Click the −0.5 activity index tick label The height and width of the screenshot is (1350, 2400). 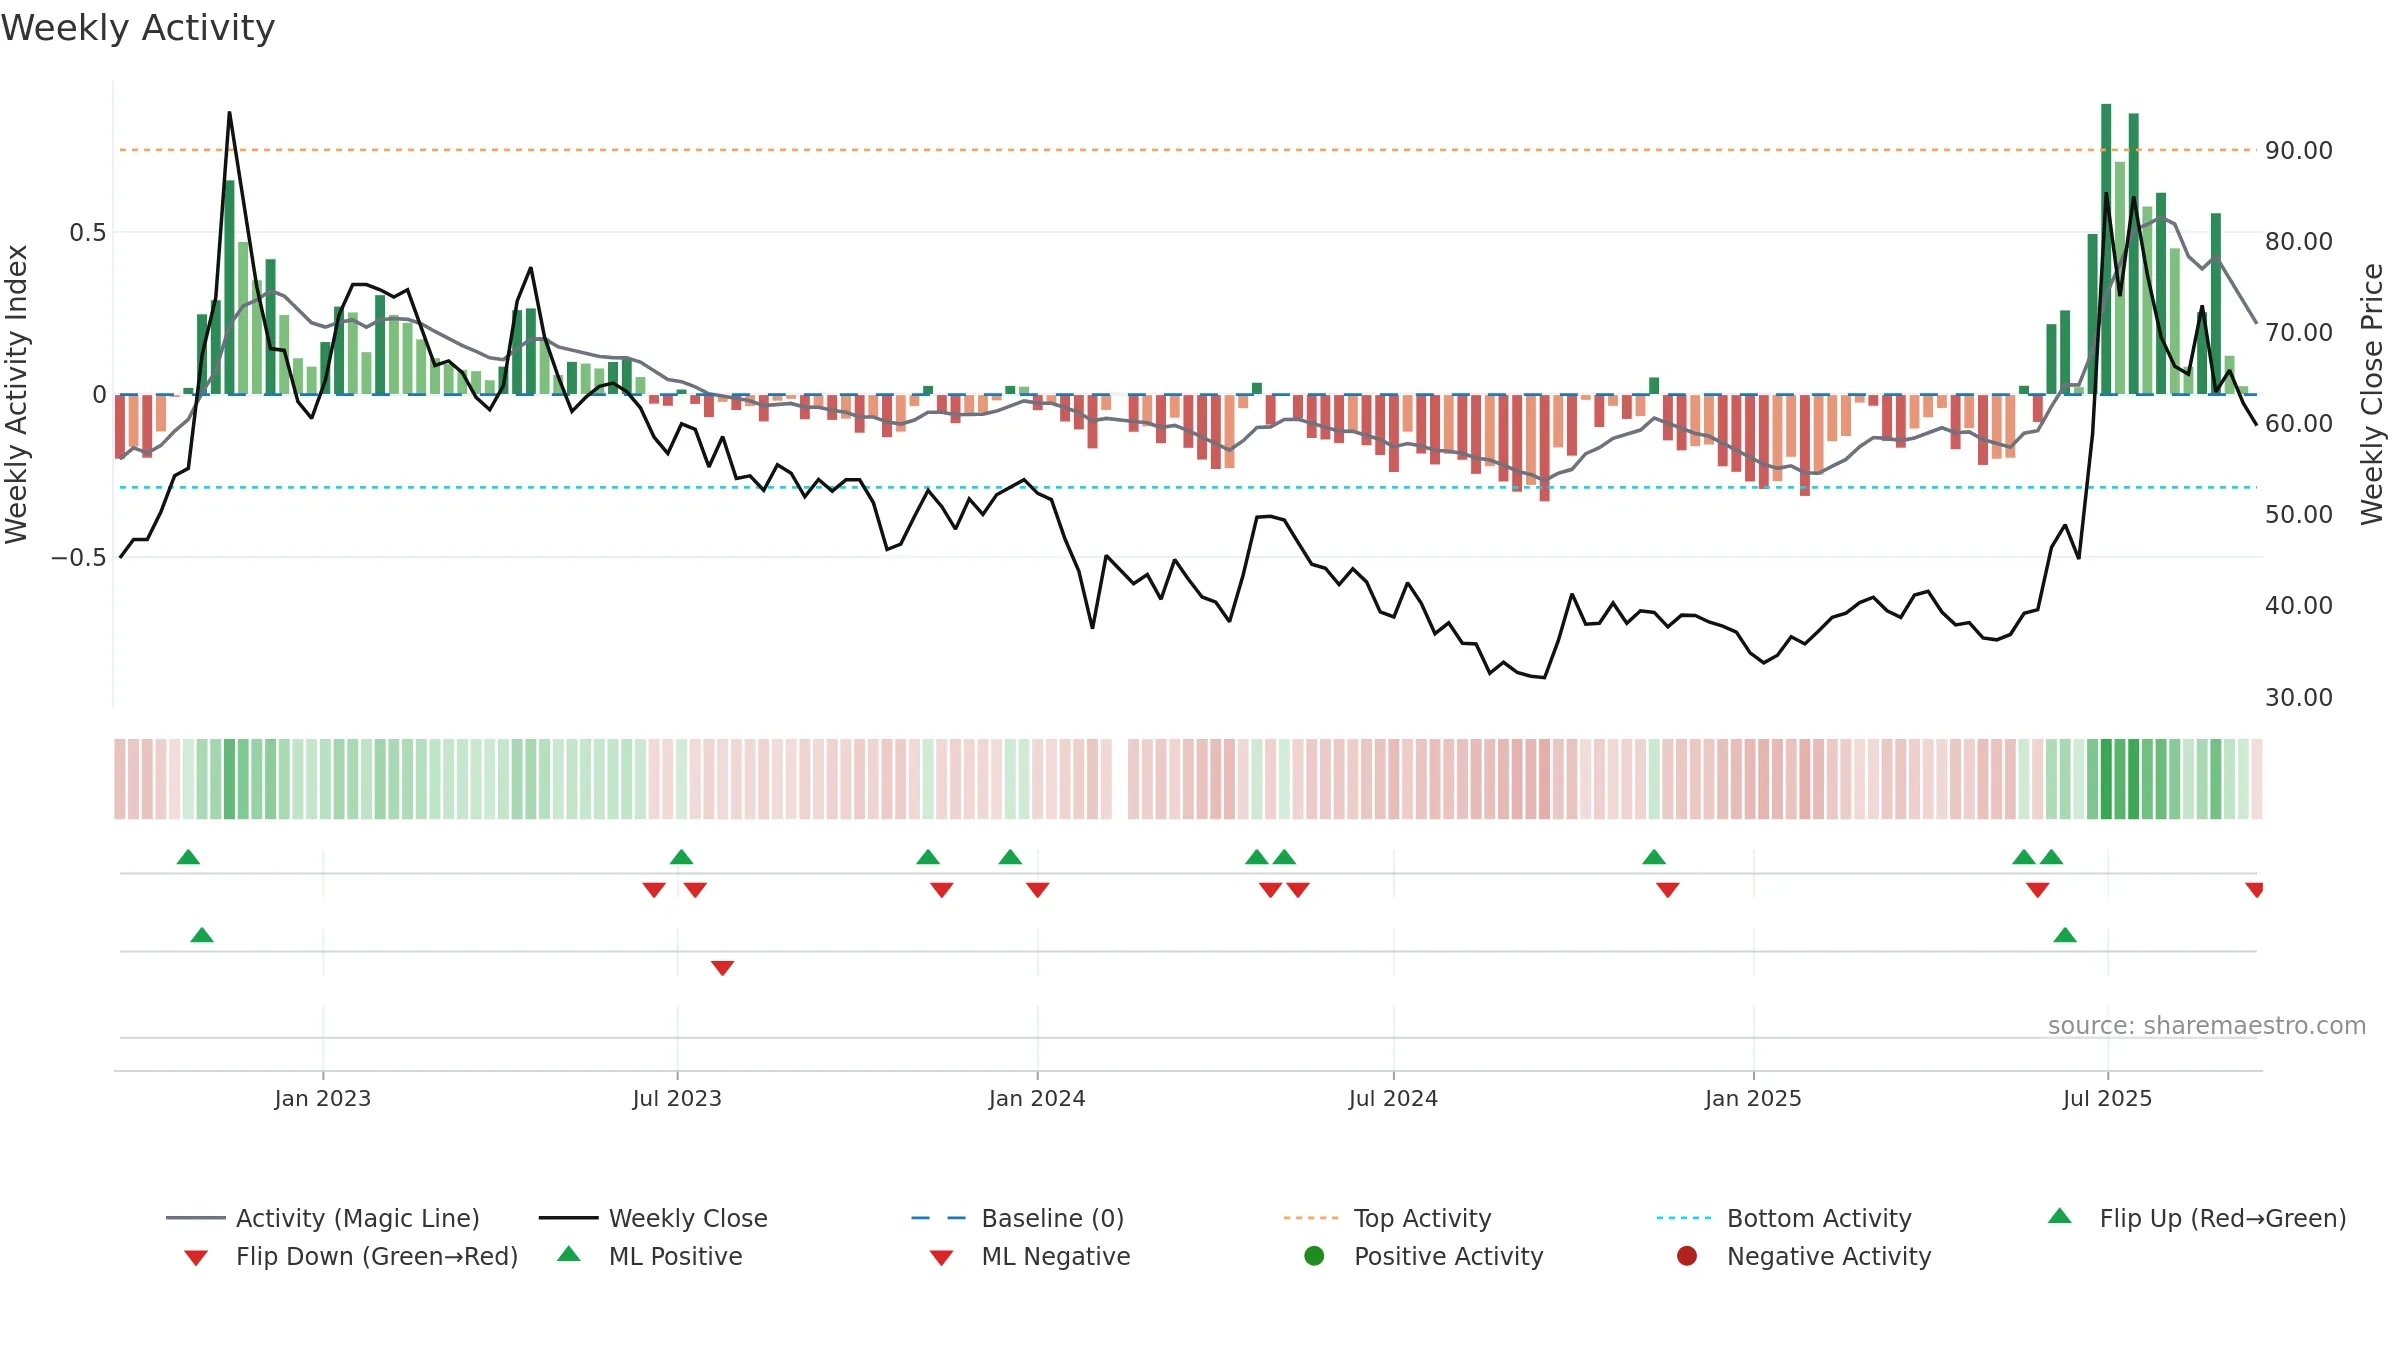coord(79,558)
